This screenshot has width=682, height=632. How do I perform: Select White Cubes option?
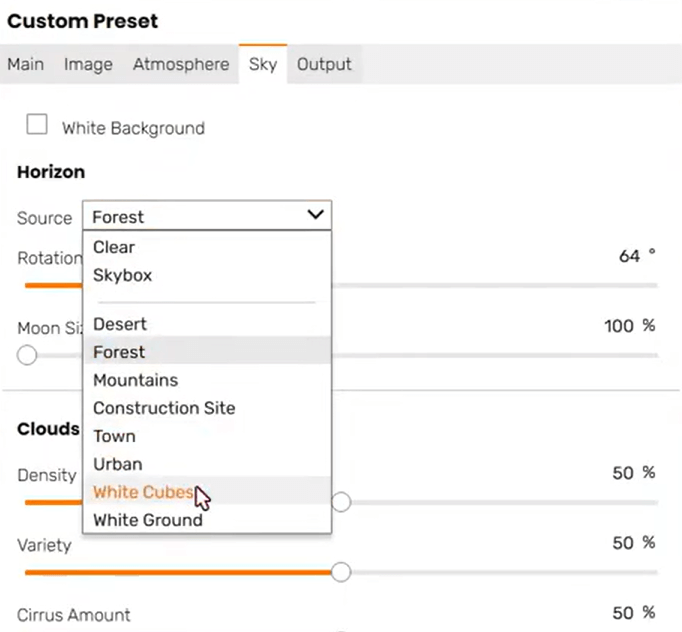coord(143,492)
